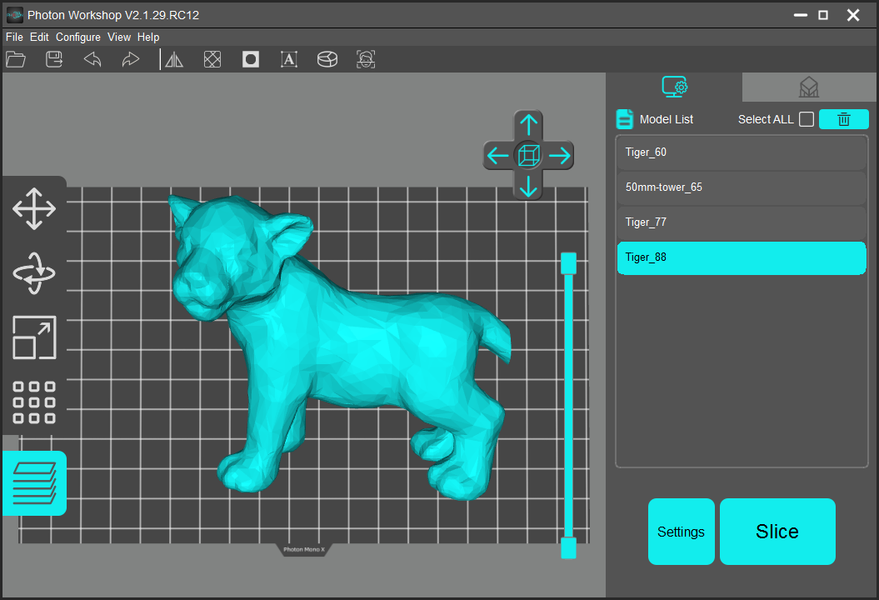
Task: Select the Mirror tool in the toolbar
Action: [174, 59]
